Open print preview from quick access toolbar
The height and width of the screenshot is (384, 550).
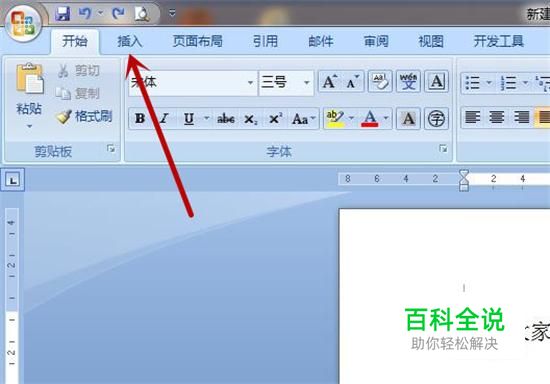(142, 14)
